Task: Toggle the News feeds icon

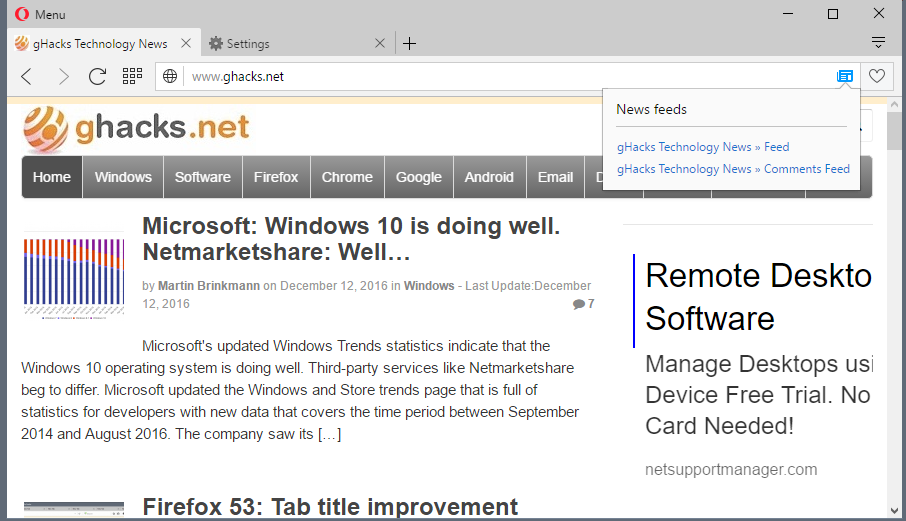Action: [845, 76]
